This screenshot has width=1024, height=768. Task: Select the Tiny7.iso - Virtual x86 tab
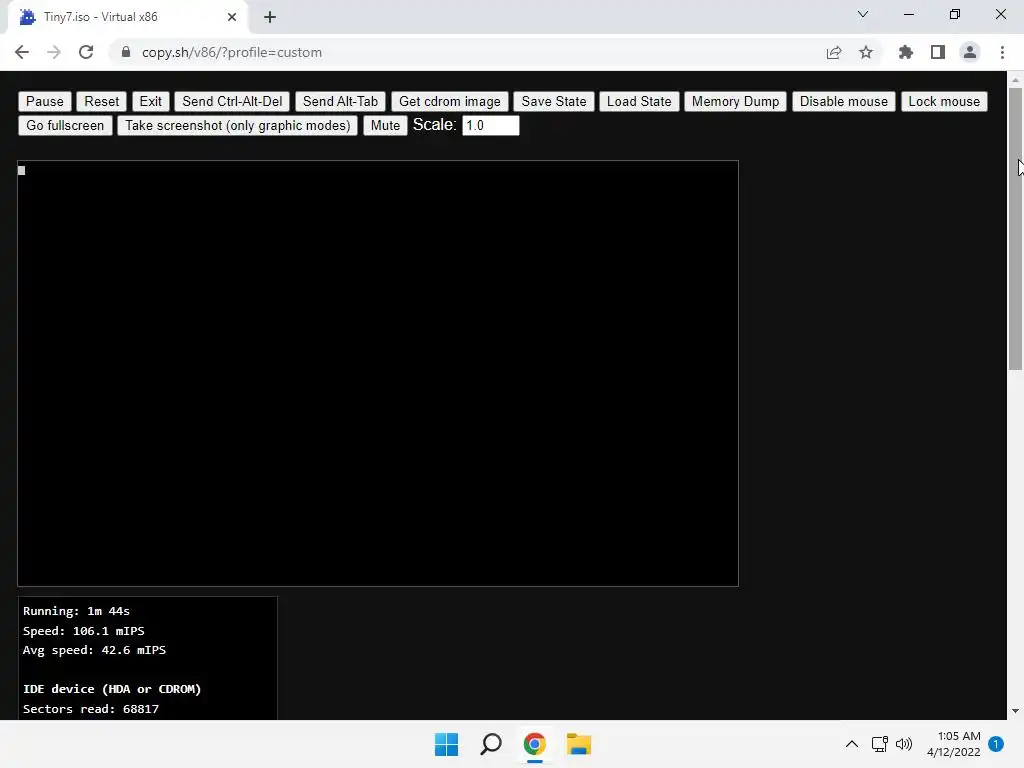128,17
